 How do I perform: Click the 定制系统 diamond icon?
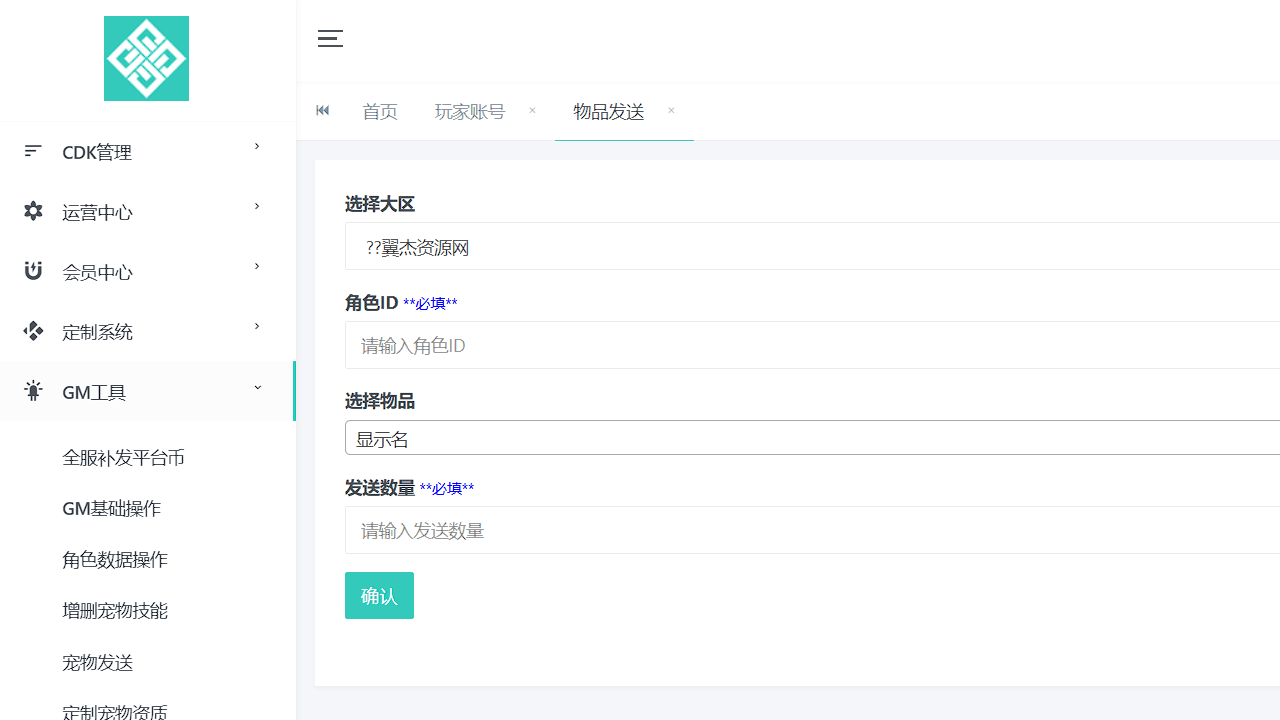click(33, 331)
